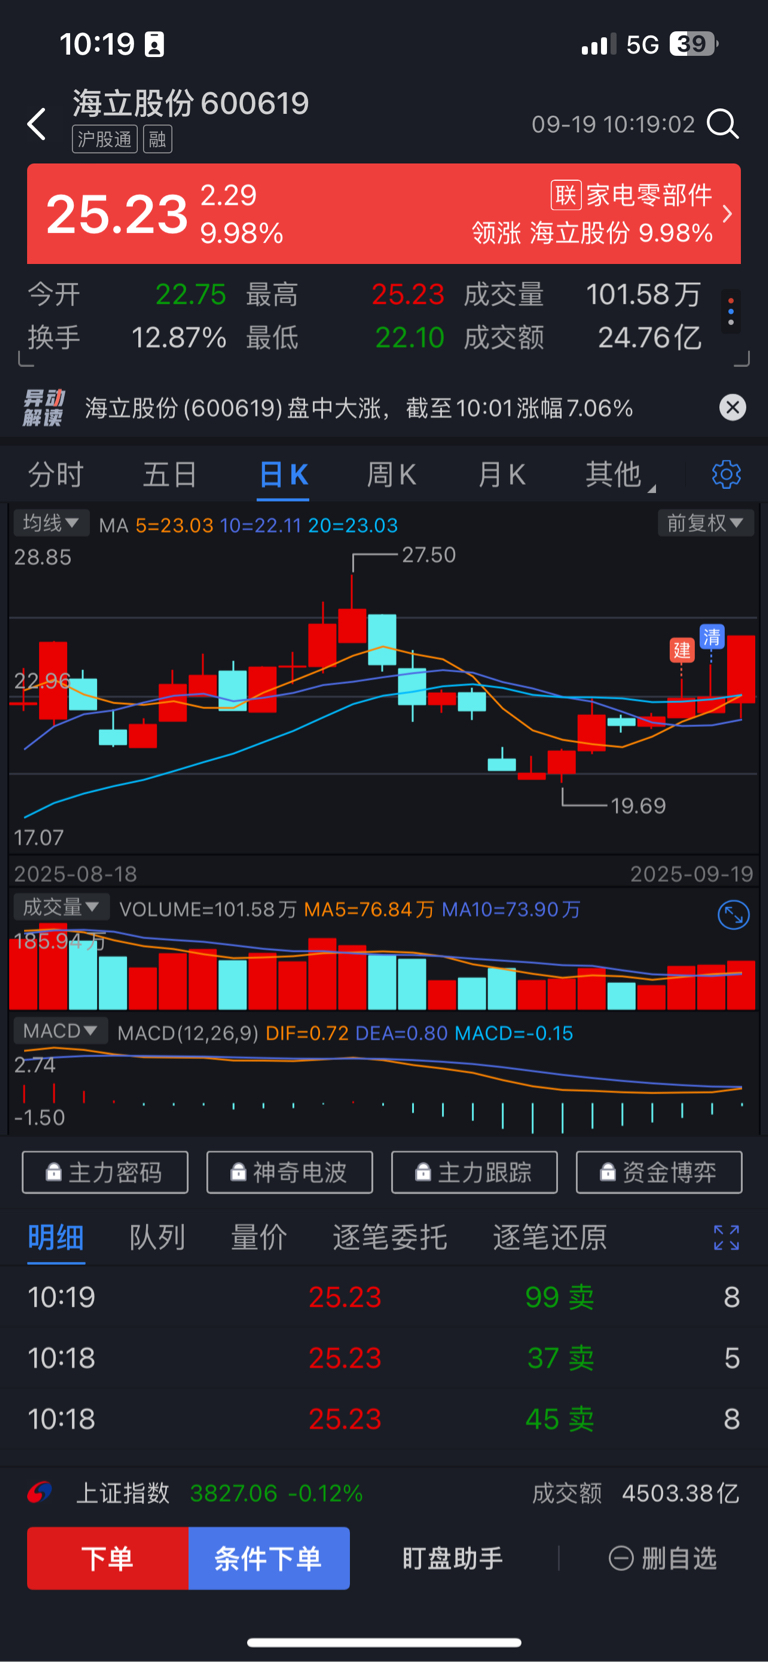
Task: Switch to the 五日 chart tab
Action: tap(170, 474)
